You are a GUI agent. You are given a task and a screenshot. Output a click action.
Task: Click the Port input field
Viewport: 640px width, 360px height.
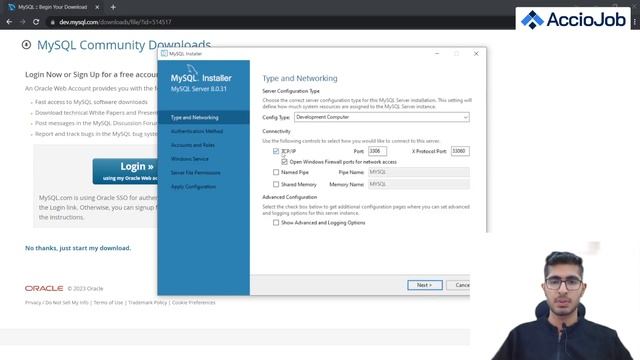(377, 151)
